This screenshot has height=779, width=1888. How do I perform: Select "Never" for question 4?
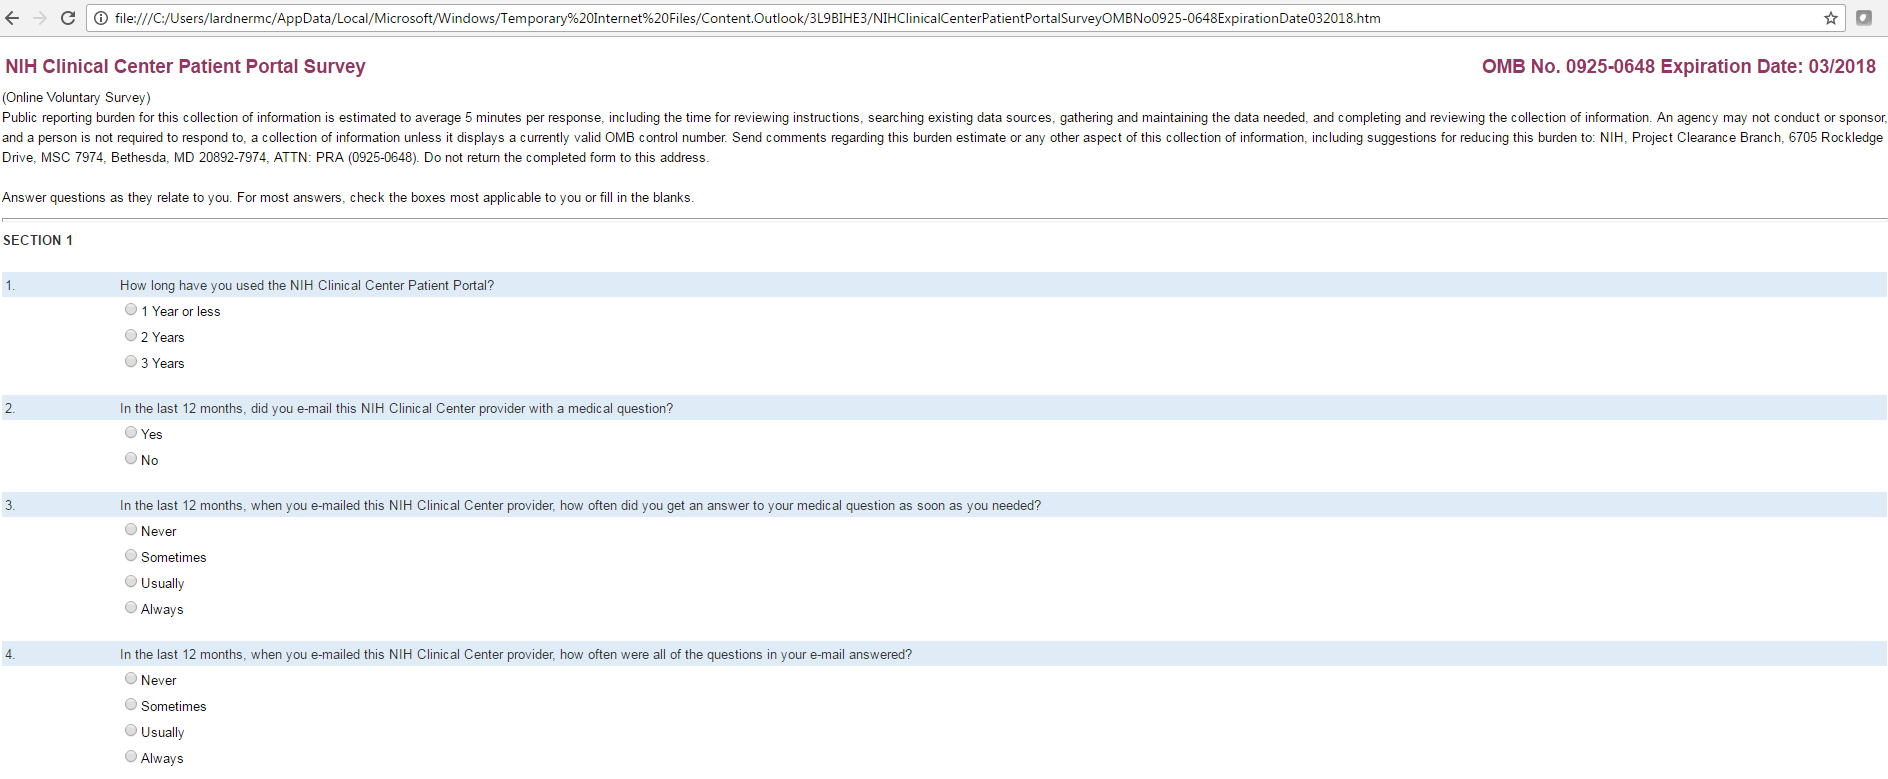pos(131,679)
